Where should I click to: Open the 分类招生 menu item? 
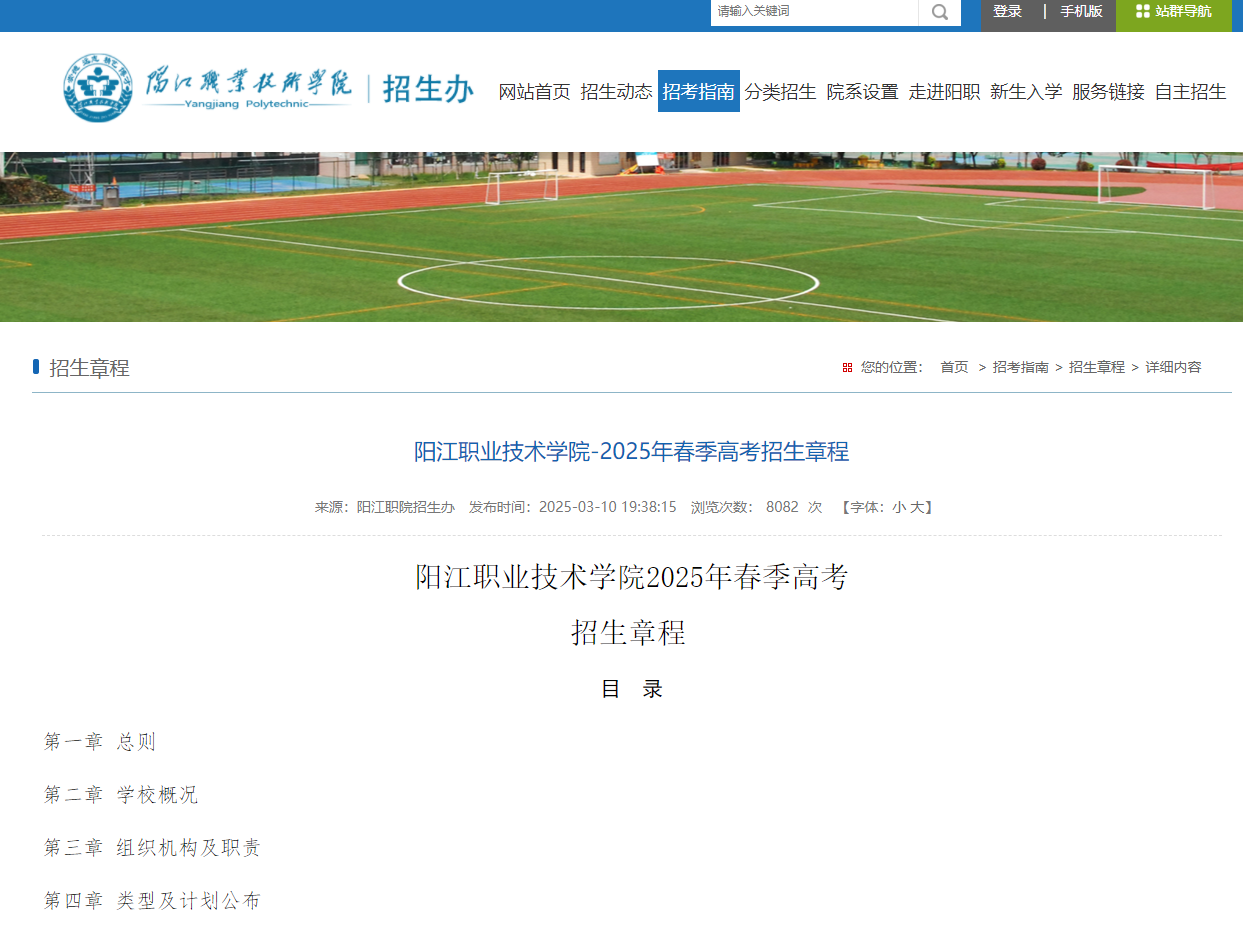pyautogui.click(x=780, y=91)
